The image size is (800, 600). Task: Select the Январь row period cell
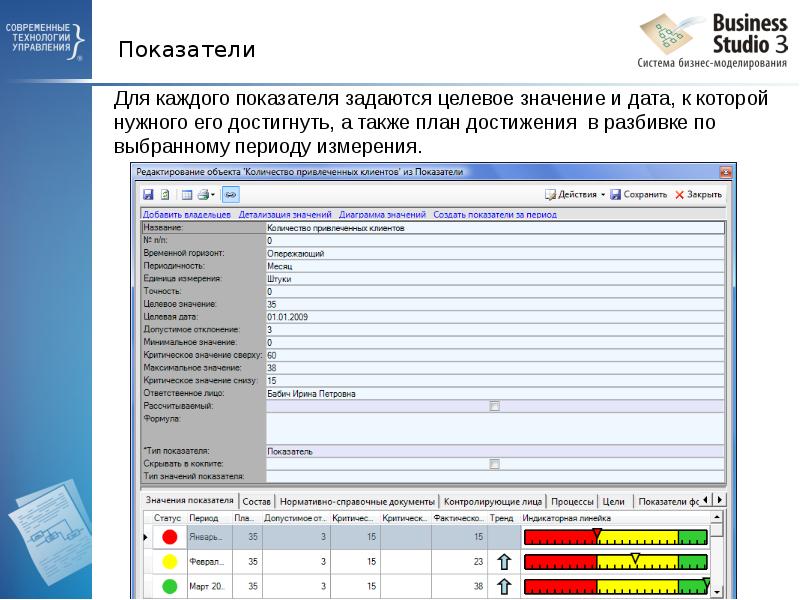pyautogui.click(x=209, y=537)
